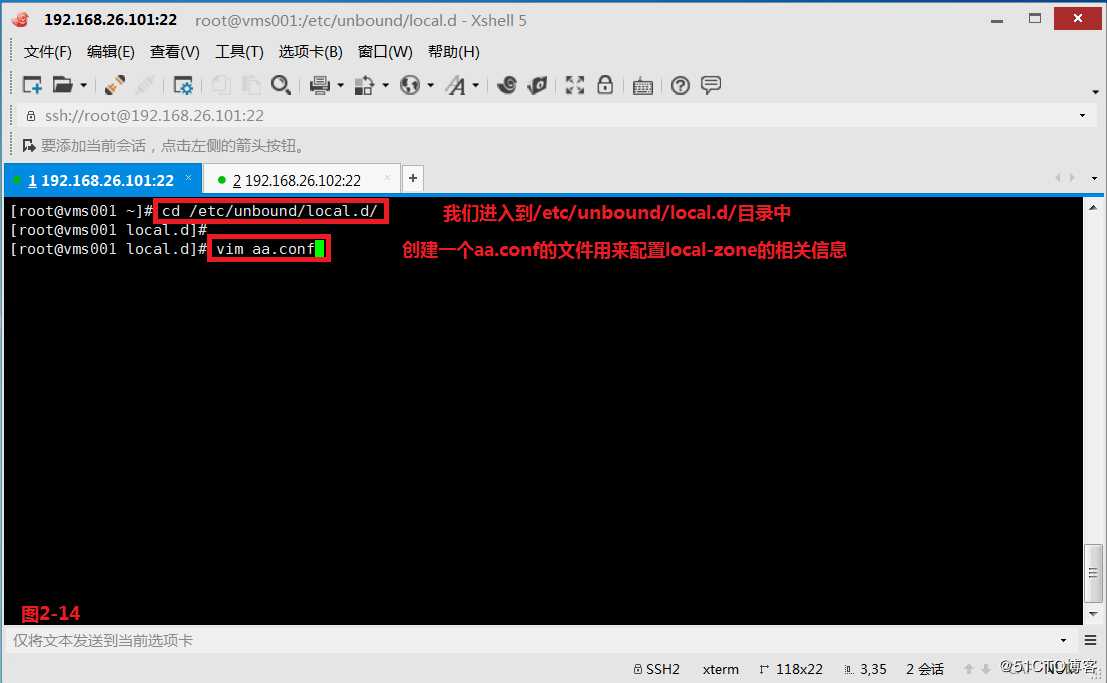Expand the Font dropdown arrow
The width and height of the screenshot is (1107, 683).
pos(476,85)
